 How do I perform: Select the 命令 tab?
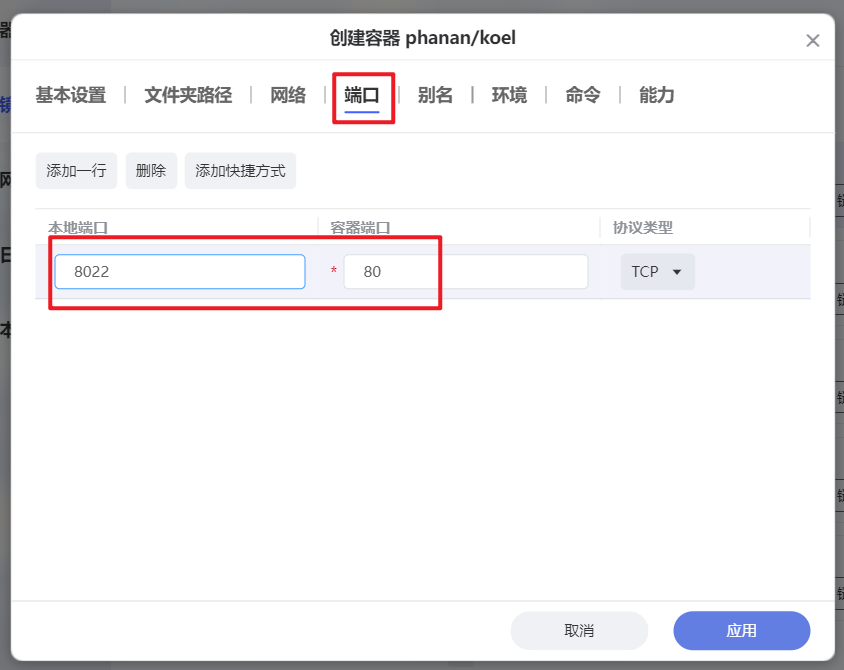[581, 95]
